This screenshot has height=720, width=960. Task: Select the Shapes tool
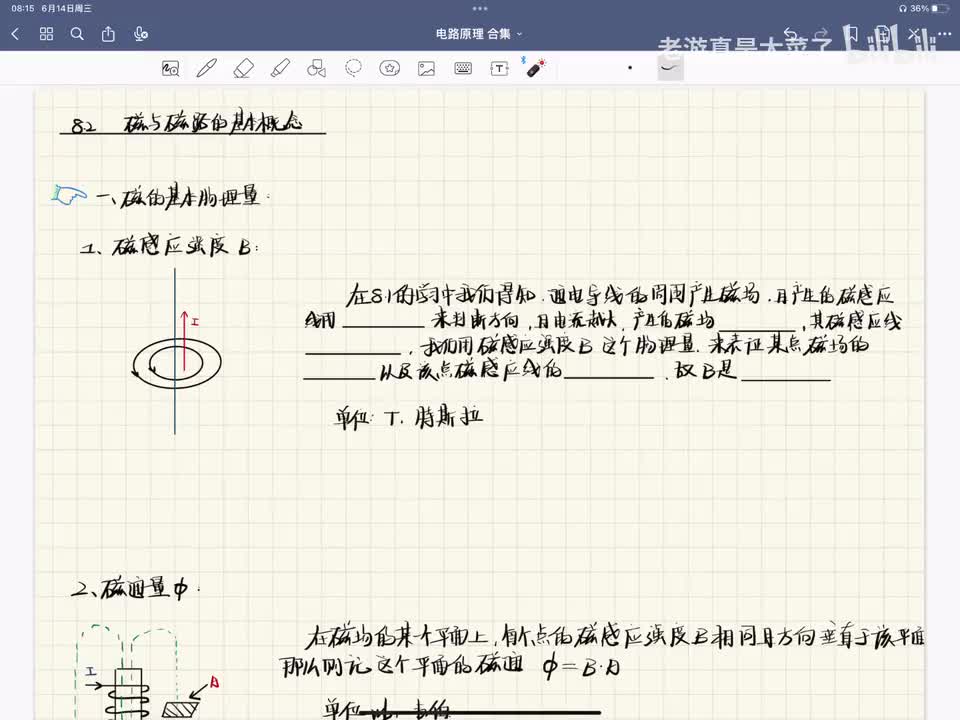[317, 68]
